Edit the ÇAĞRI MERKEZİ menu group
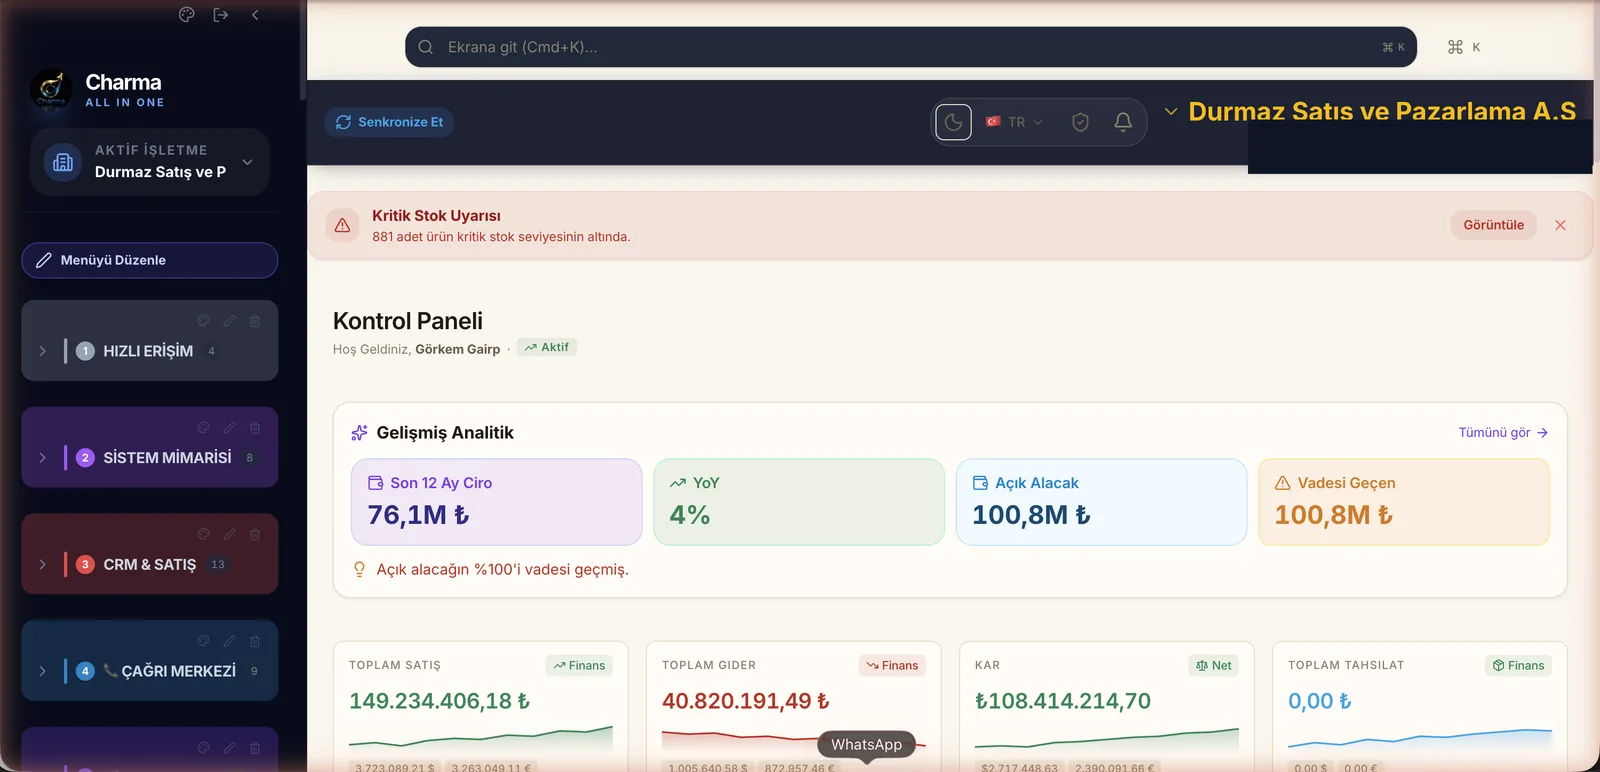 pyautogui.click(x=229, y=641)
